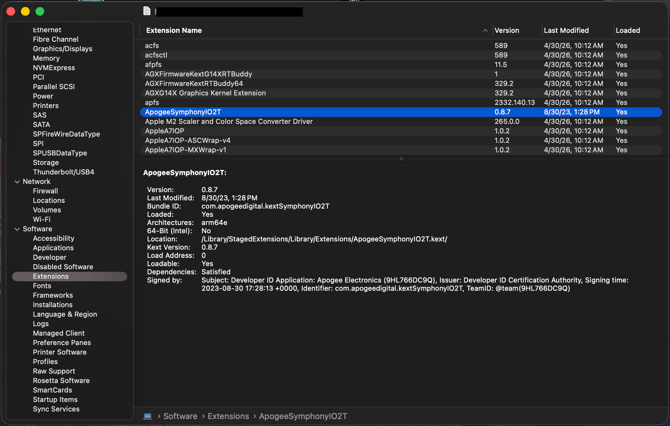Click Software in the path bar
The width and height of the screenshot is (670, 426).
coord(180,416)
